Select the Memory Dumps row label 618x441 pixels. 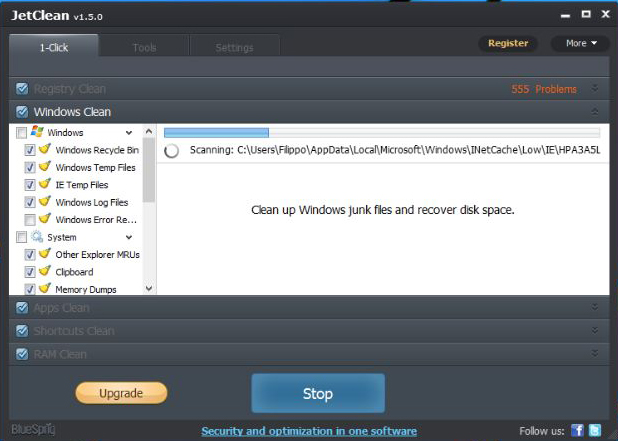pos(86,289)
